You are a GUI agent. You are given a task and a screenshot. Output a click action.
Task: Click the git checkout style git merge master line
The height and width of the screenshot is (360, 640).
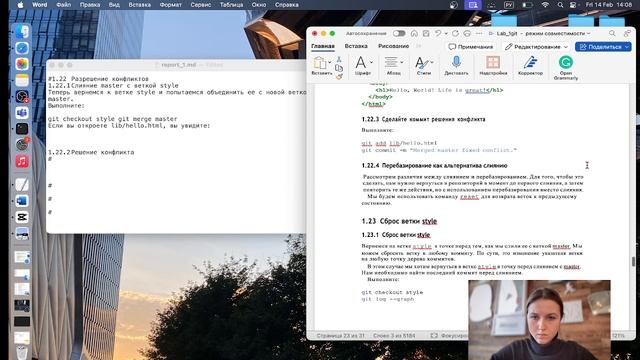(113, 119)
